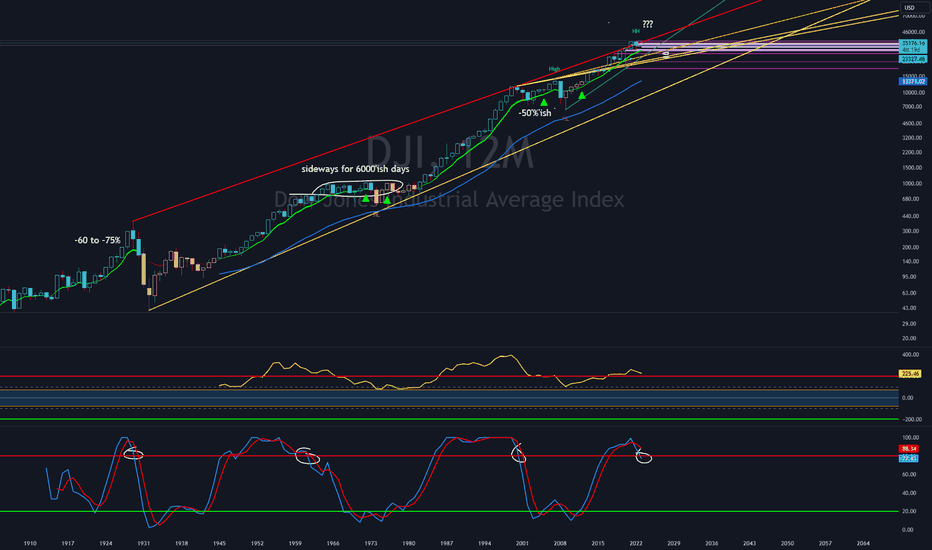The height and width of the screenshot is (550, 932).
Task: Select the white ellipse around the sideways candles
Action: click(358, 188)
